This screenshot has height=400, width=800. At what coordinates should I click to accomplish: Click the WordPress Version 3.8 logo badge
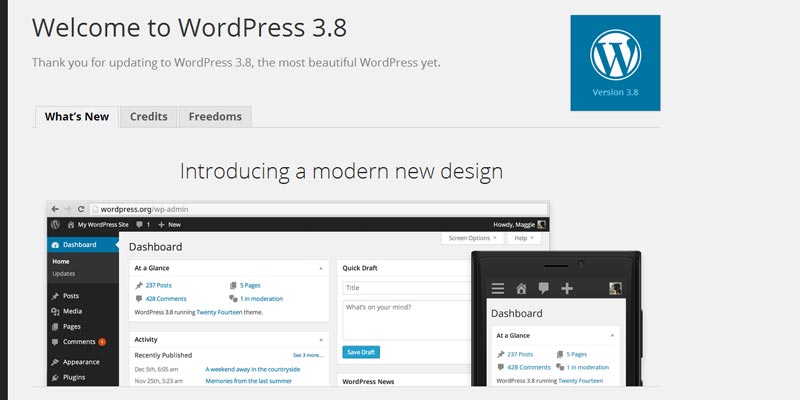615,62
